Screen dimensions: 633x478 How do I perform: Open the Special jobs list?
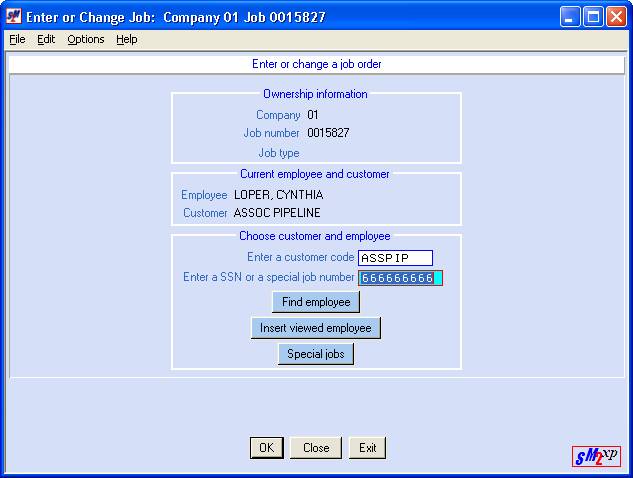[x=316, y=354]
